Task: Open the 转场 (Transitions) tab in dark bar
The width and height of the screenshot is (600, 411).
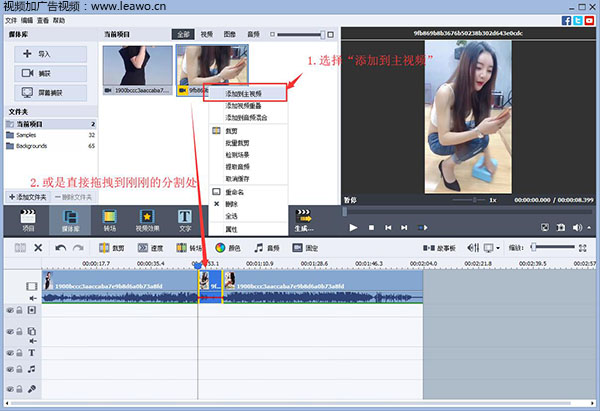Action: pos(109,220)
